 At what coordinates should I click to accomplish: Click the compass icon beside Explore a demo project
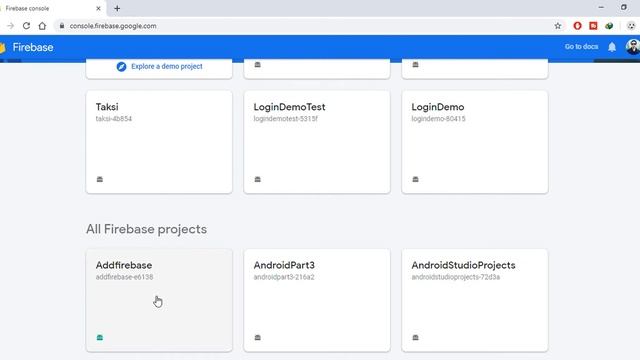click(x=121, y=67)
